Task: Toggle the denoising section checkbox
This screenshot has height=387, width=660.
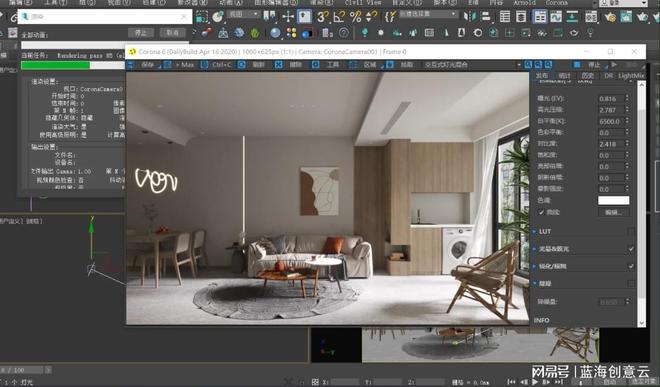Action: [x=631, y=283]
